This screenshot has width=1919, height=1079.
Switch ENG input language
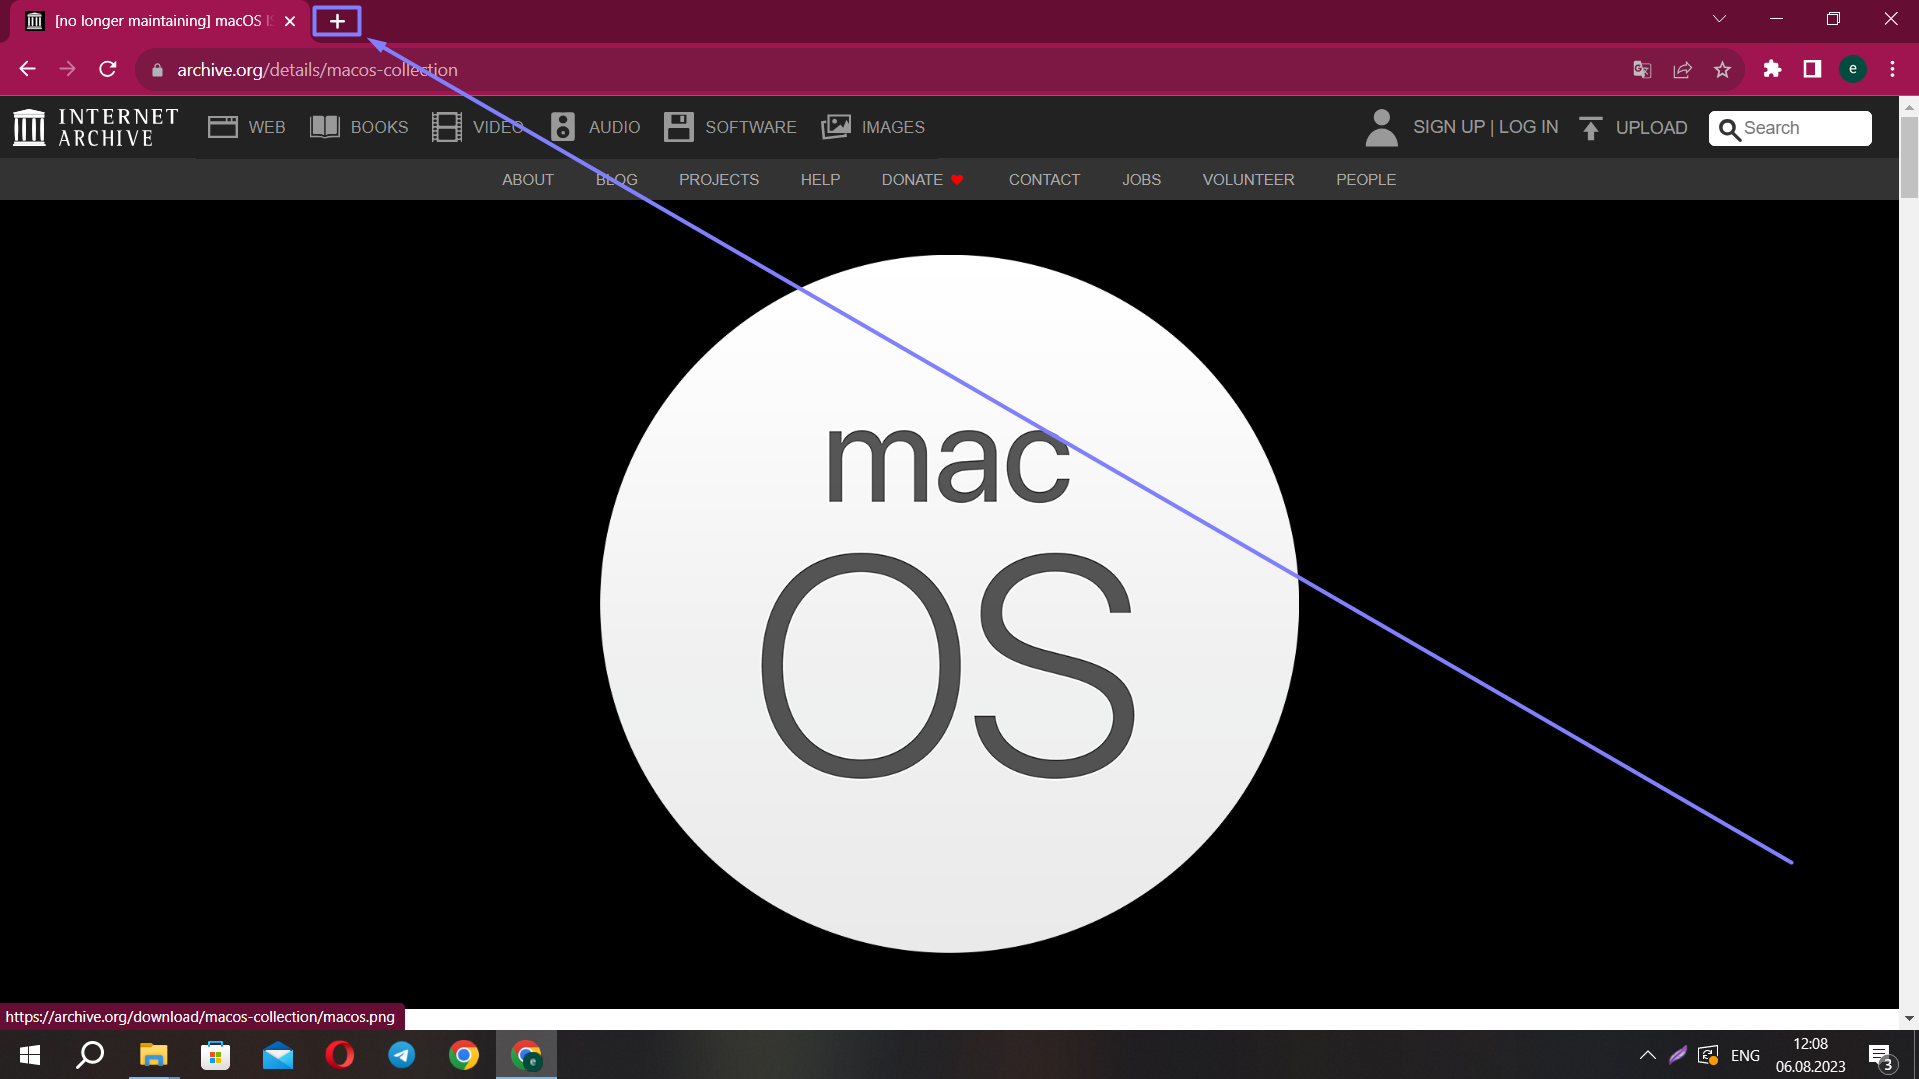pos(1745,1056)
